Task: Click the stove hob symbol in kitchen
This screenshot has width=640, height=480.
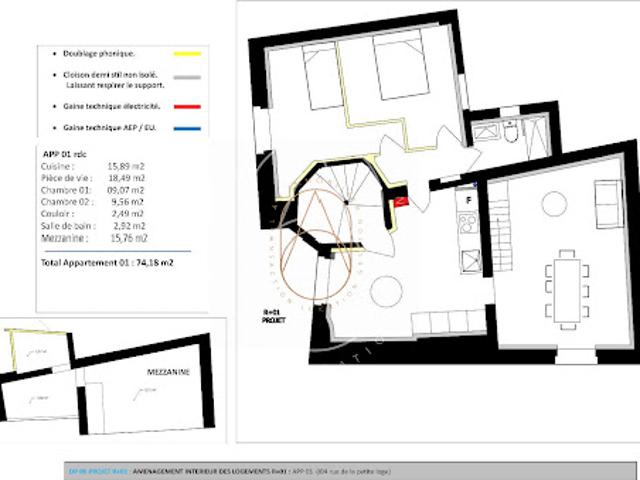Action: (x=468, y=223)
